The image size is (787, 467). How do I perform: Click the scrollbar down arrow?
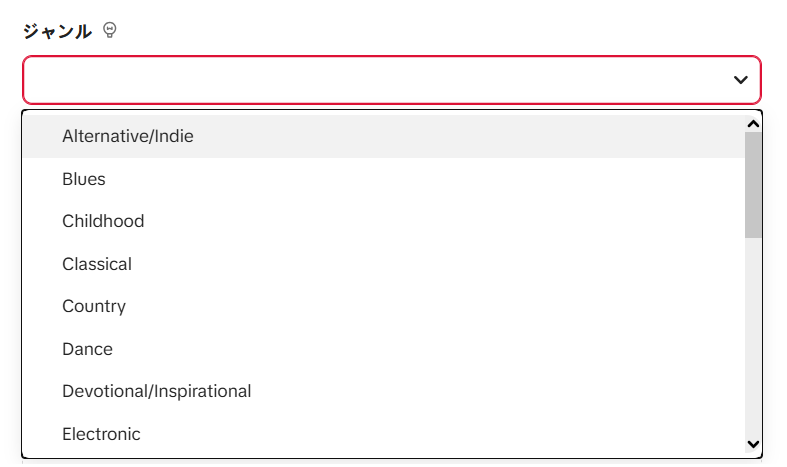tap(753, 444)
